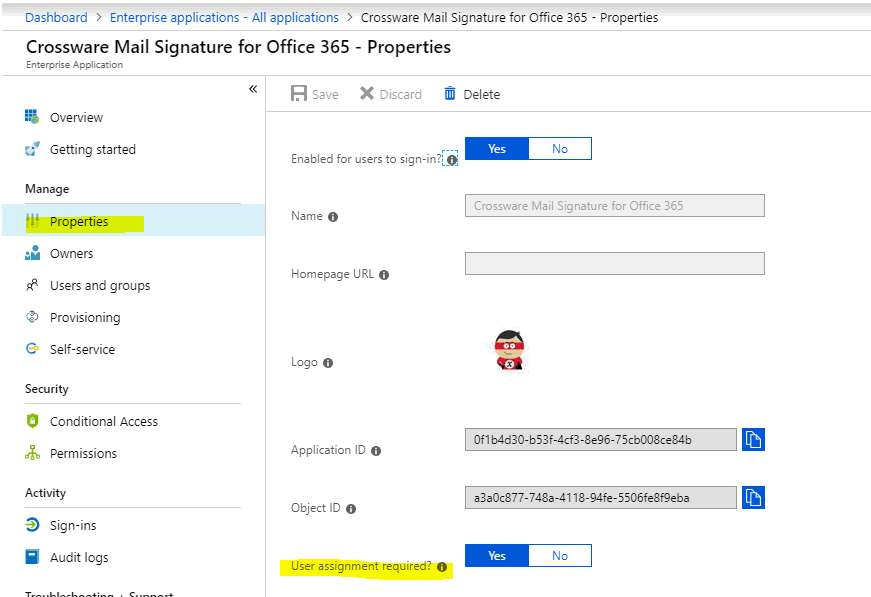Set User assignment required to No
The image size is (871, 597).
560,555
